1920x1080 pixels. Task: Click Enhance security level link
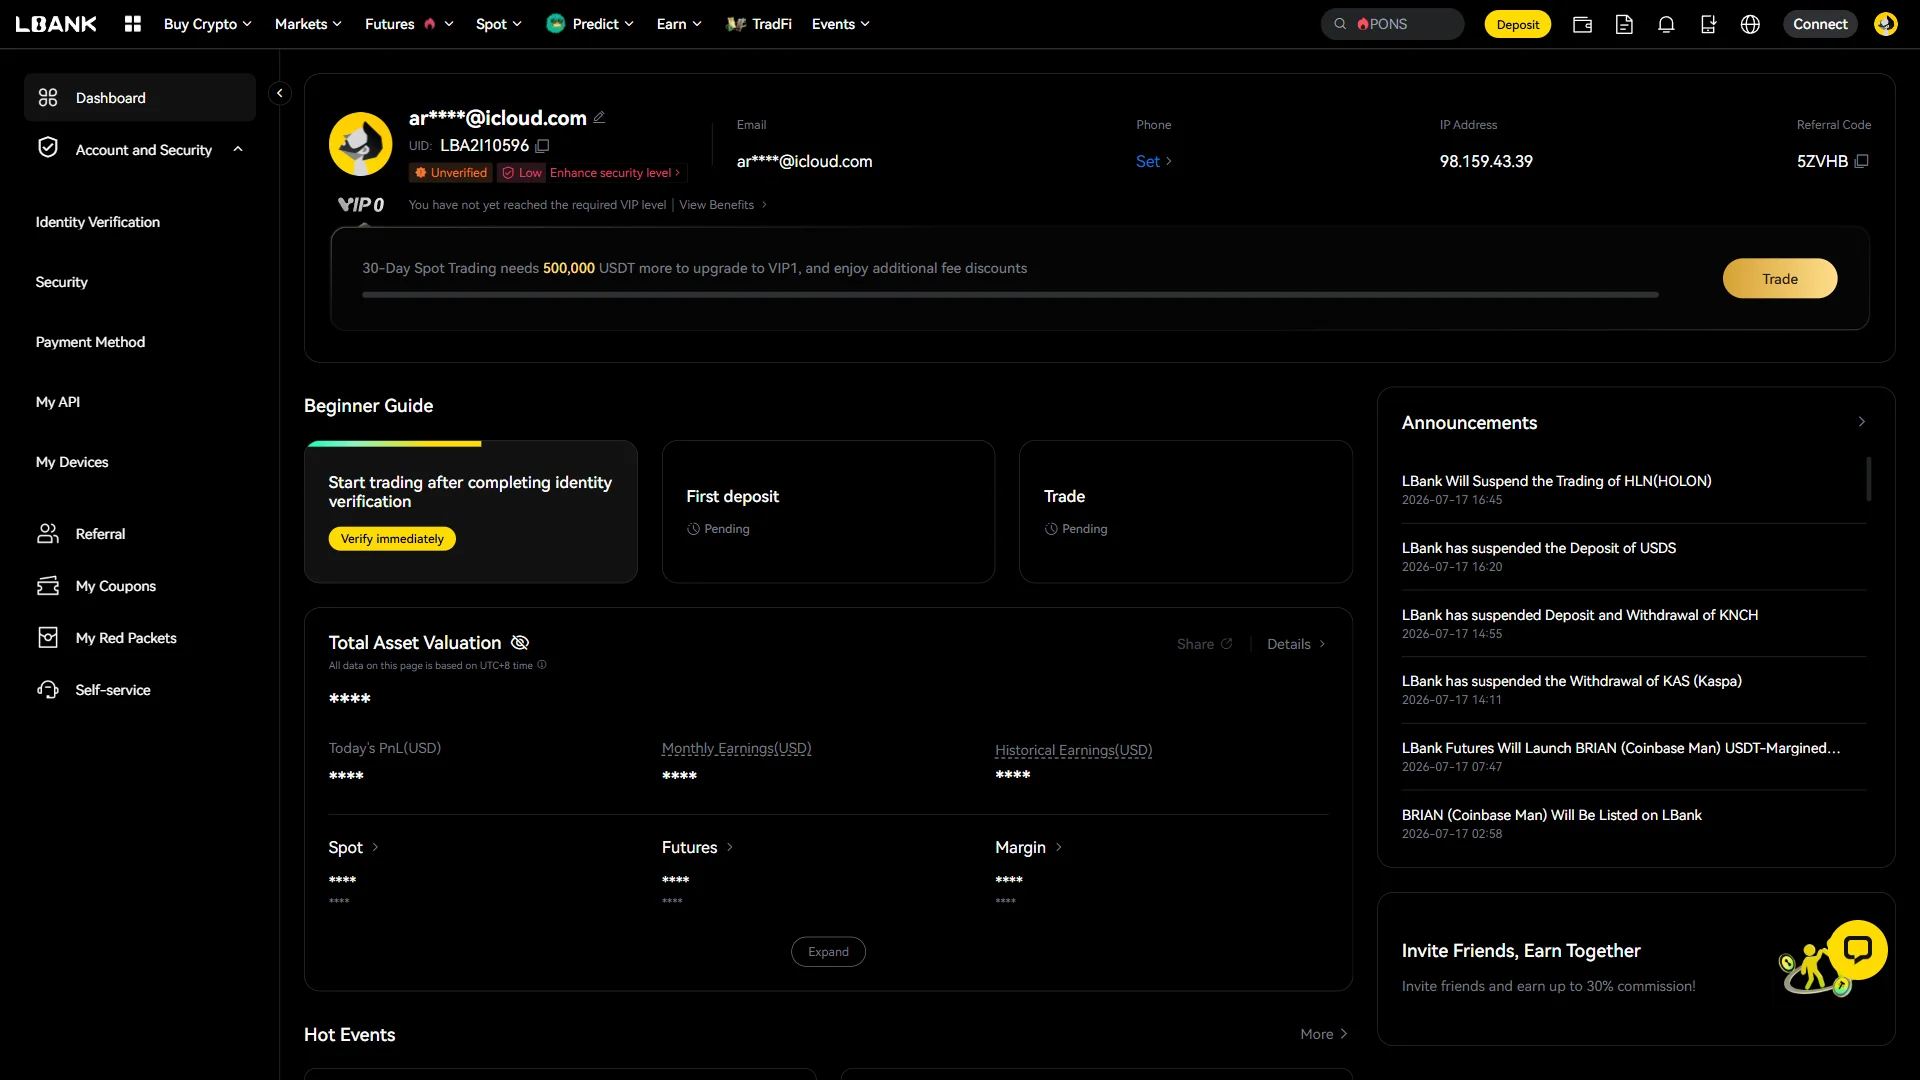(x=614, y=173)
